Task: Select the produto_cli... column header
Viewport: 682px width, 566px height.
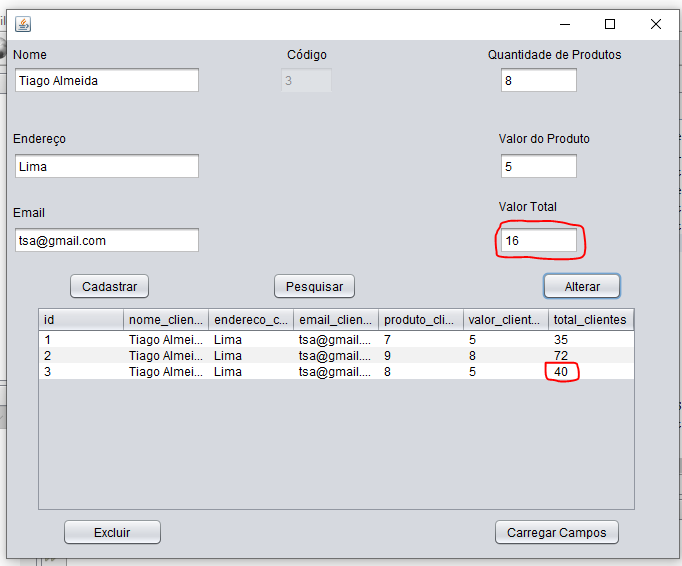Action: 421,320
